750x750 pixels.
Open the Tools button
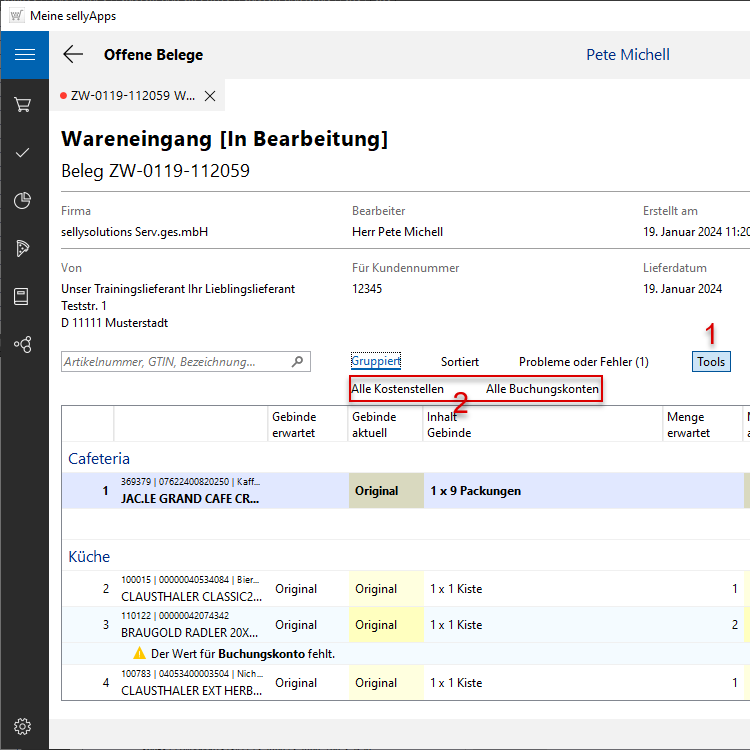coord(711,362)
